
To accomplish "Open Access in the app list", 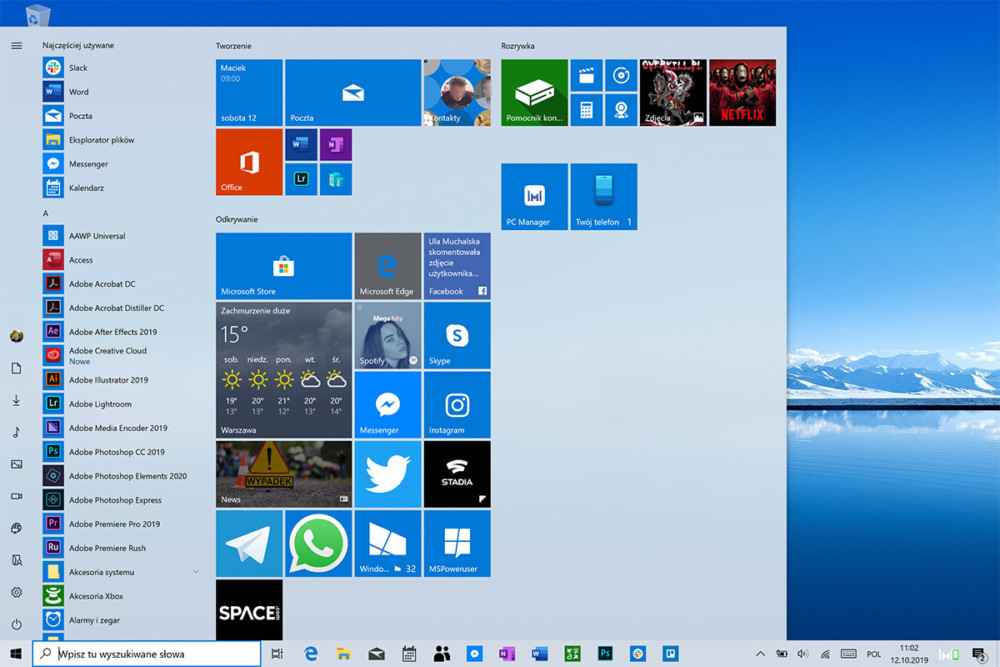I will (x=121, y=260).
